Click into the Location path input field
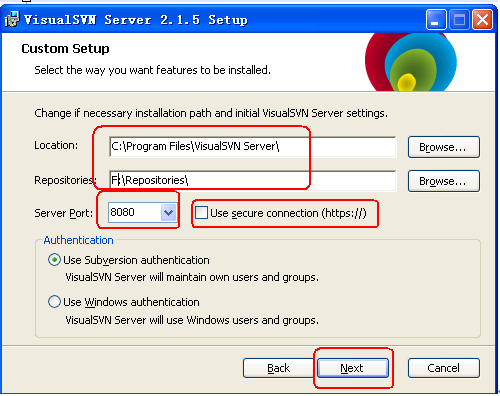 (x=253, y=146)
